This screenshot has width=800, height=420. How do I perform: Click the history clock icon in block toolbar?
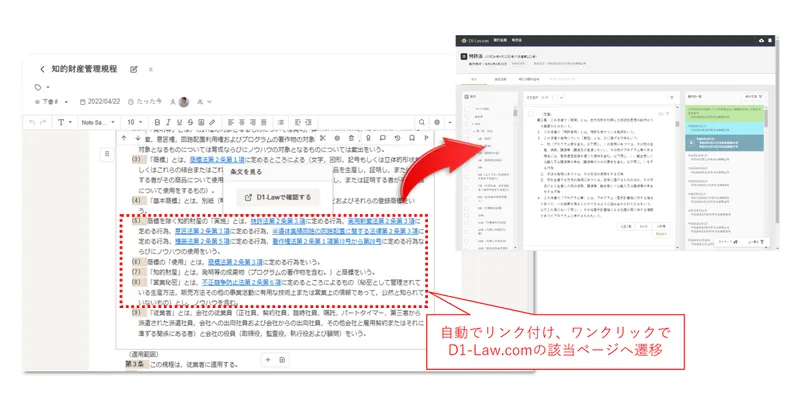click(x=397, y=138)
